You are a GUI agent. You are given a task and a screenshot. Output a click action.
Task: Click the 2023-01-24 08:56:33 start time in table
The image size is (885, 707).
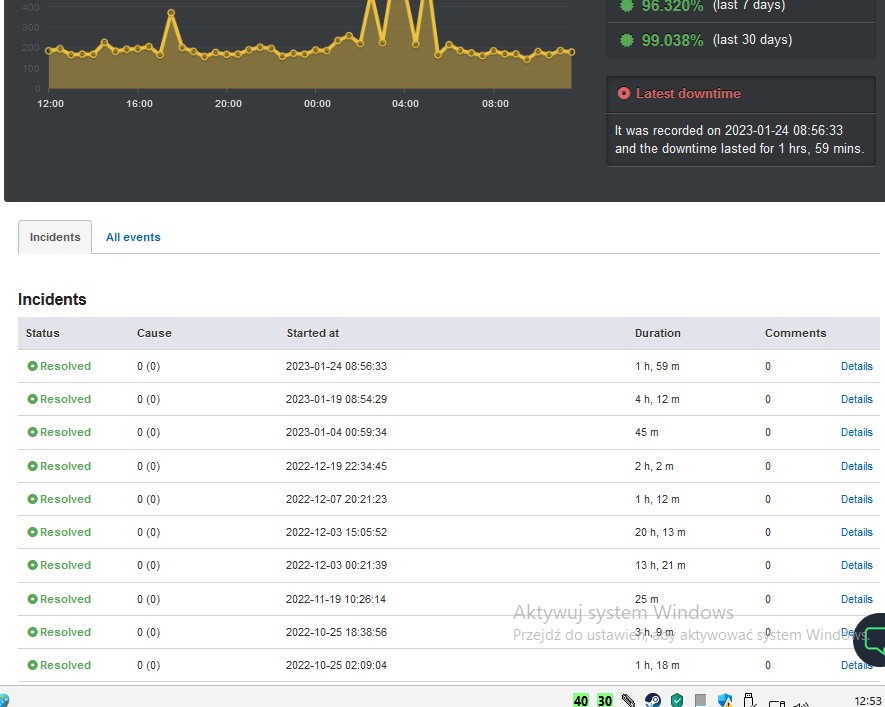[336, 366]
